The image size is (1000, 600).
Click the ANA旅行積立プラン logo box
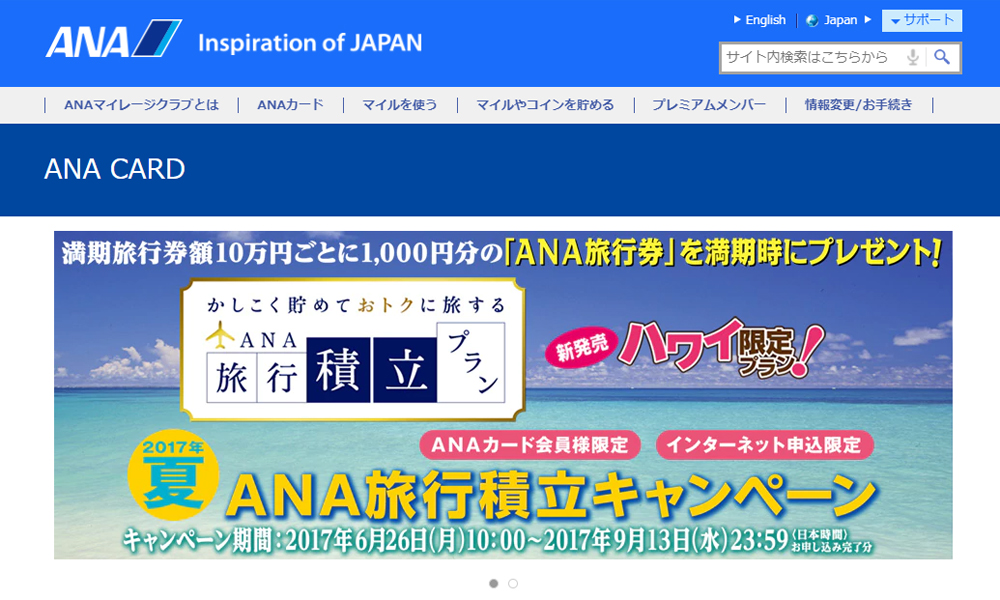pyautogui.click(x=353, y=349)
